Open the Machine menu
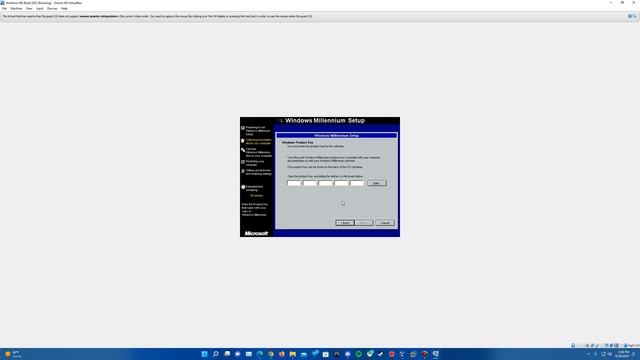 coord(16,8)
